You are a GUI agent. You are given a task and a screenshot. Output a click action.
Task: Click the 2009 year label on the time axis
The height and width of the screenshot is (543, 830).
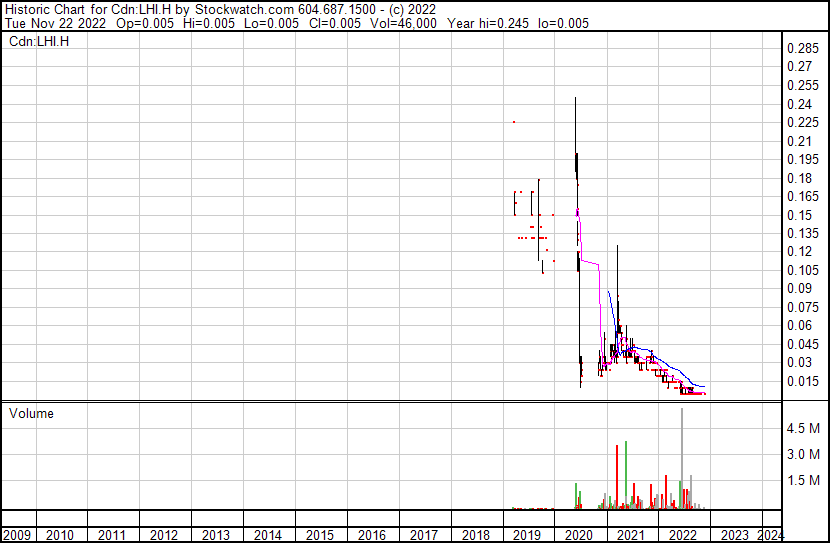point(17,535)
